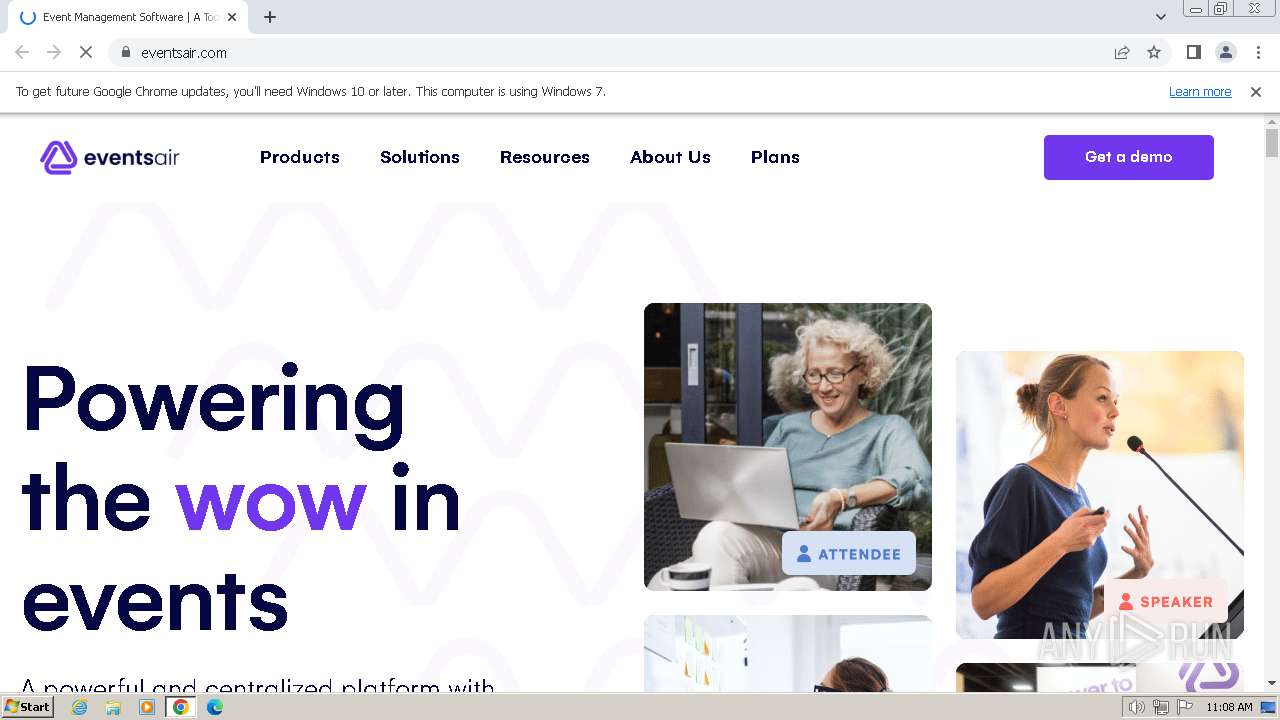Go forward to next page
Screen dimensions: 1280x720
54,52
